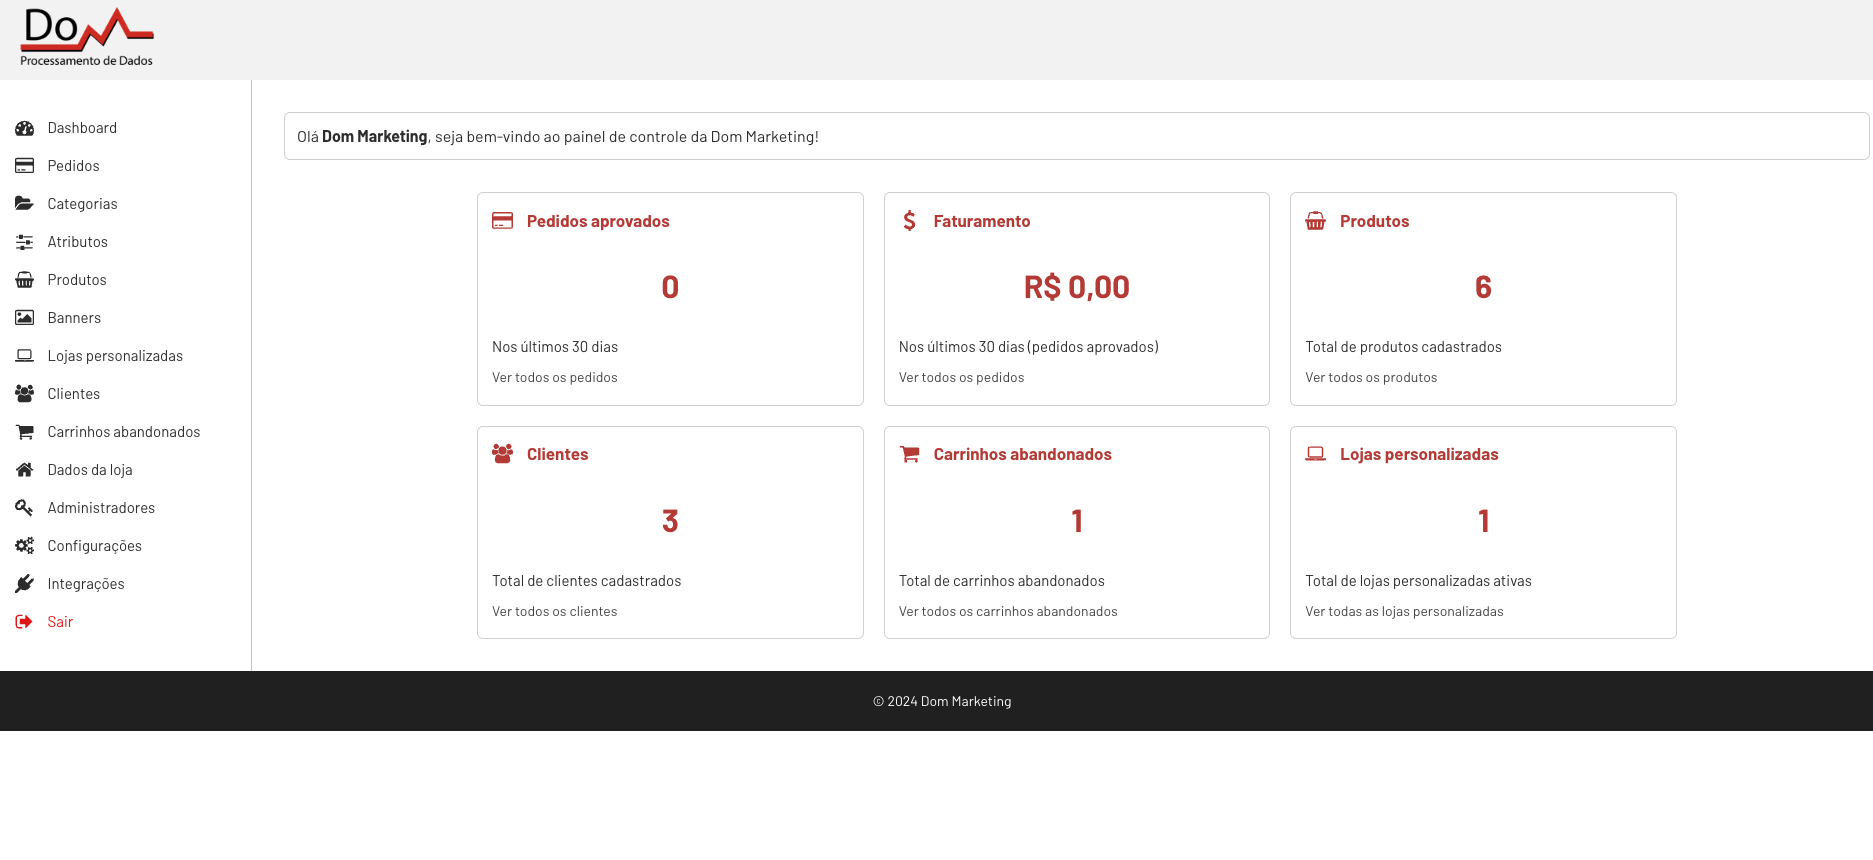The image size is (1873, 860).
Task: Click 'Total de produtos cadastrados' text
Action: tap(1403, 347)
